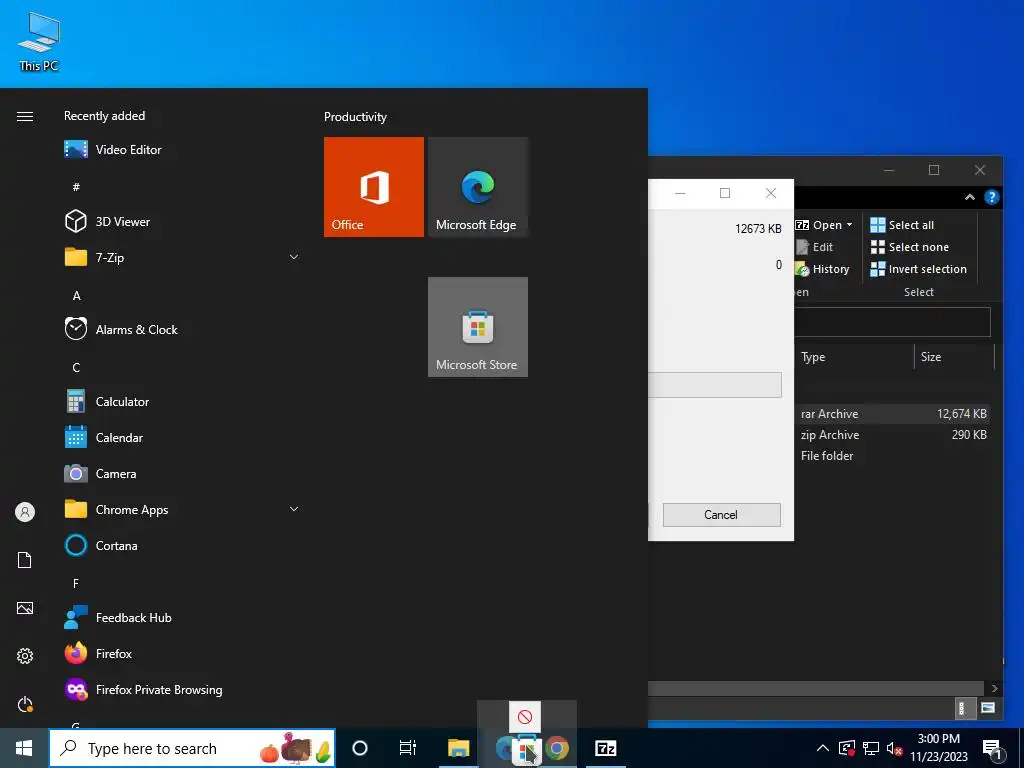
Task: Collapse the Explorer ribbon chevron
Action: coord(970,197)
